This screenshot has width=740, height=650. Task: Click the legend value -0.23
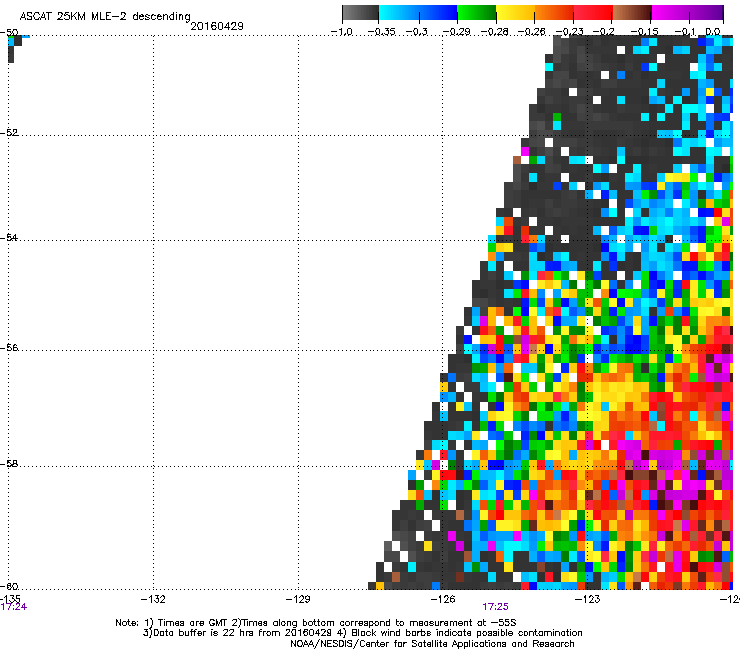(x=570, y=32)
